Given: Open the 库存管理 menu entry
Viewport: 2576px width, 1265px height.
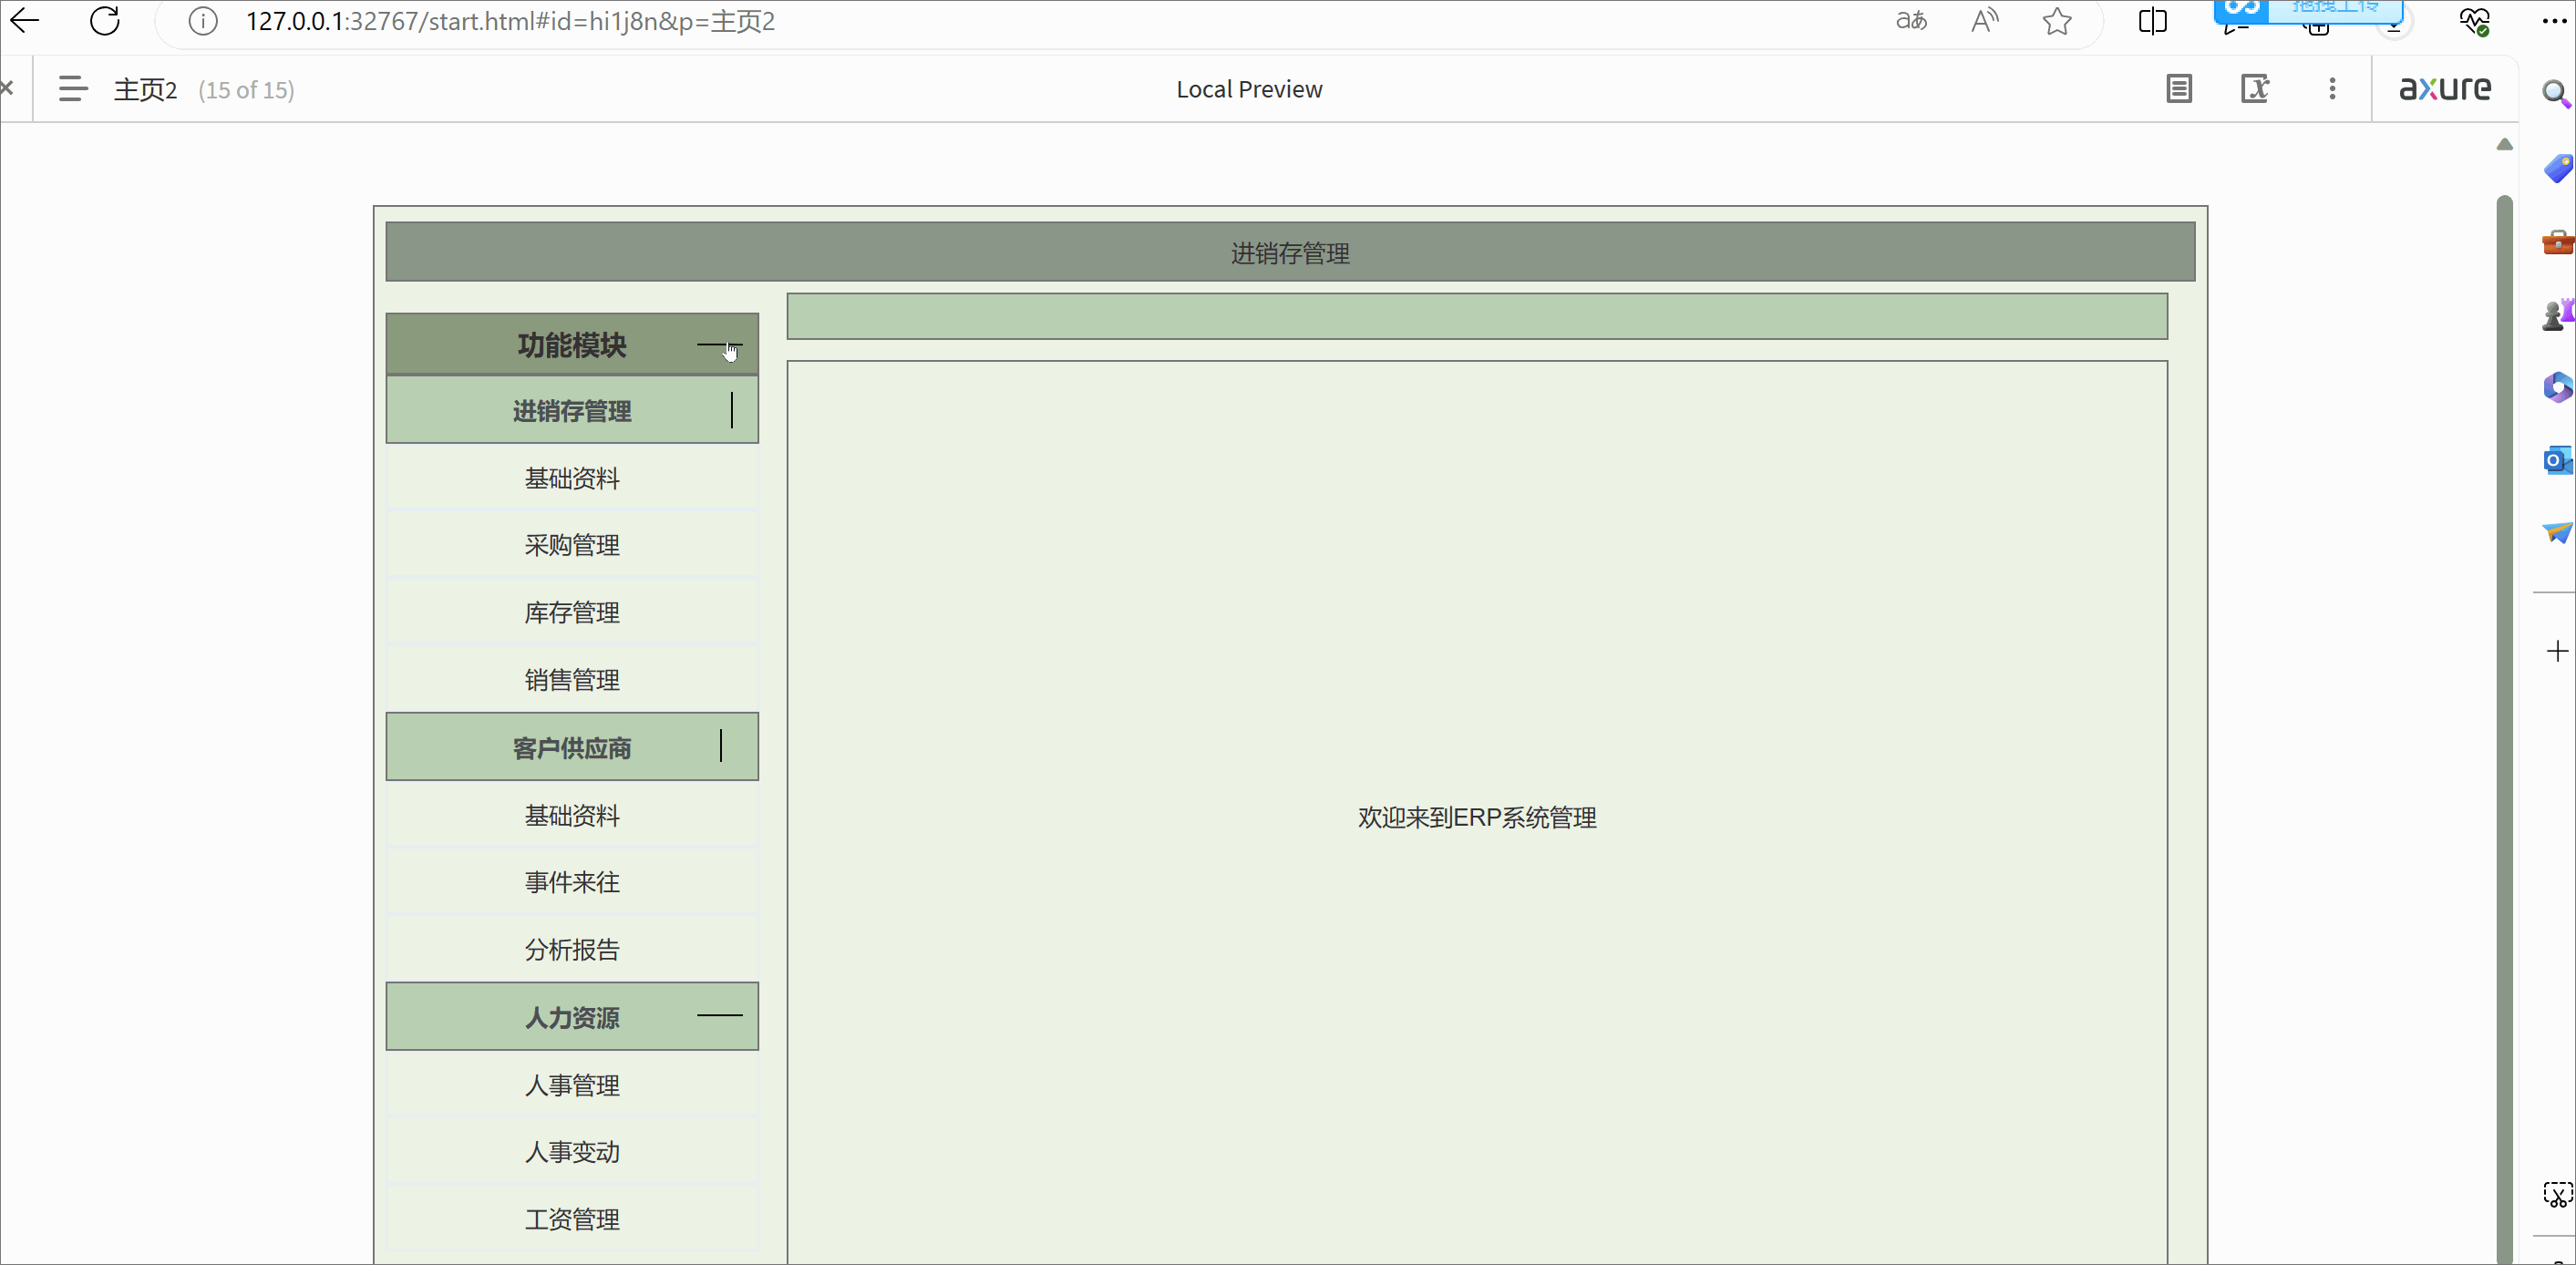Looking at the screenshot, I should [572, 612].
